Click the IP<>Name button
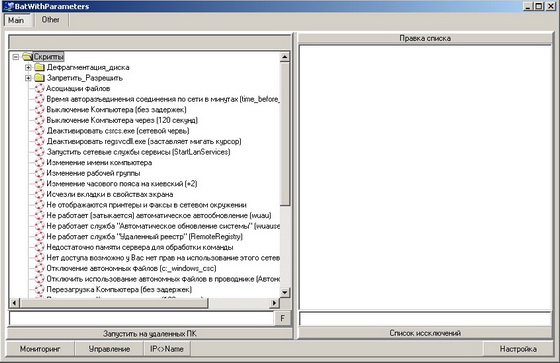 pyautogui.click(x=167, y=349)
